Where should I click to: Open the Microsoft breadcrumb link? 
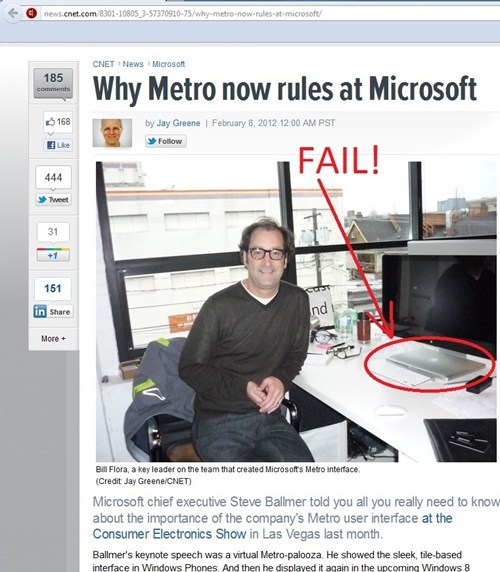click(x=168, y=64)
